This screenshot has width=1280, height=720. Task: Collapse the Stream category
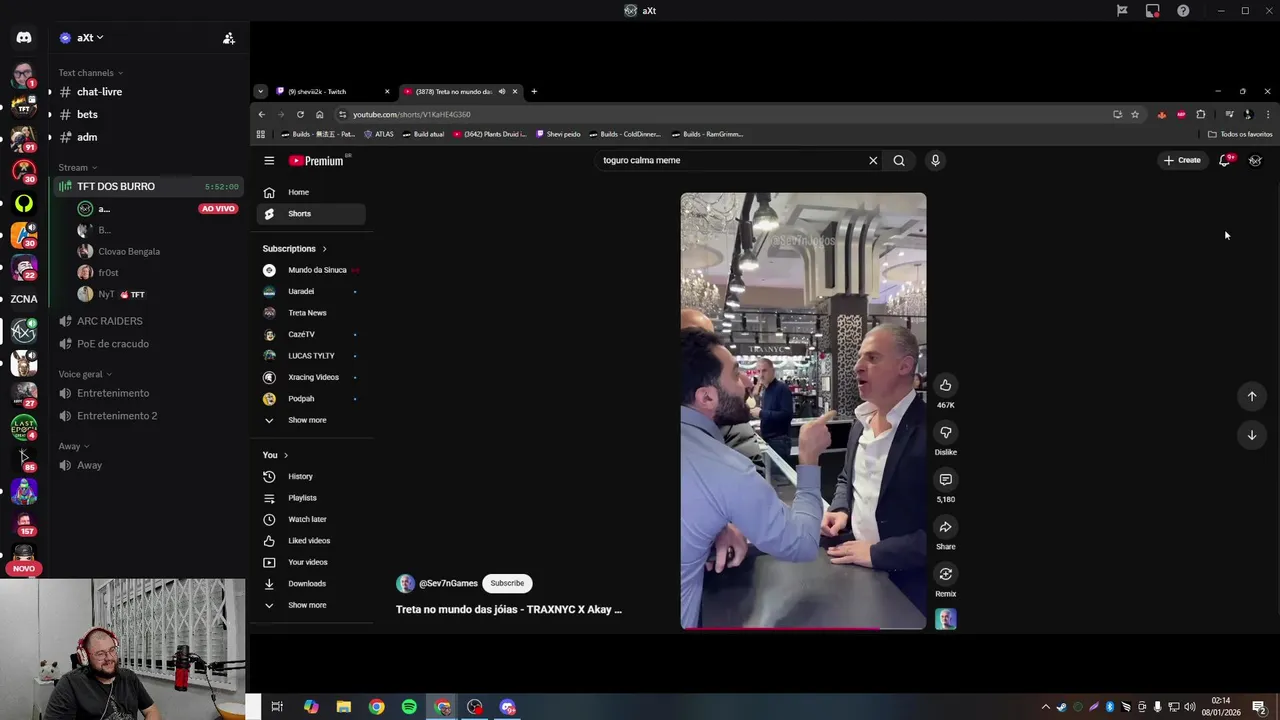(x=77, y=168)
